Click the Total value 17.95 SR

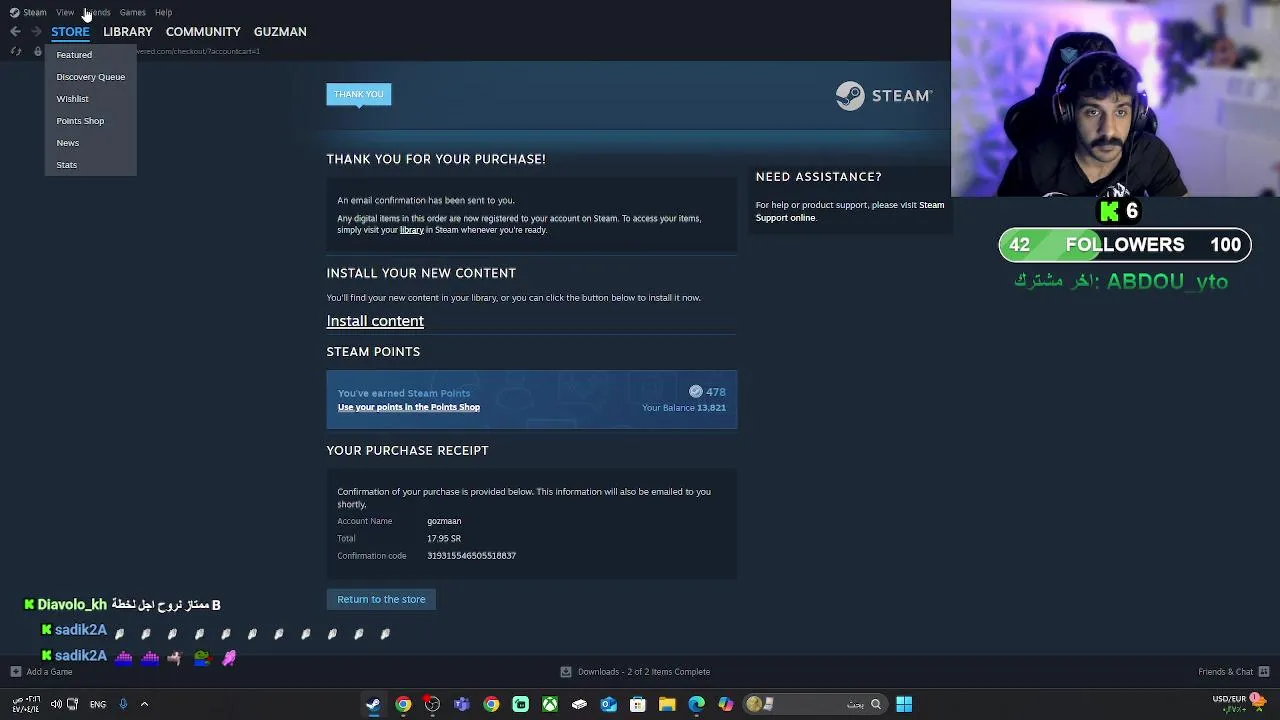click(444, 539)
